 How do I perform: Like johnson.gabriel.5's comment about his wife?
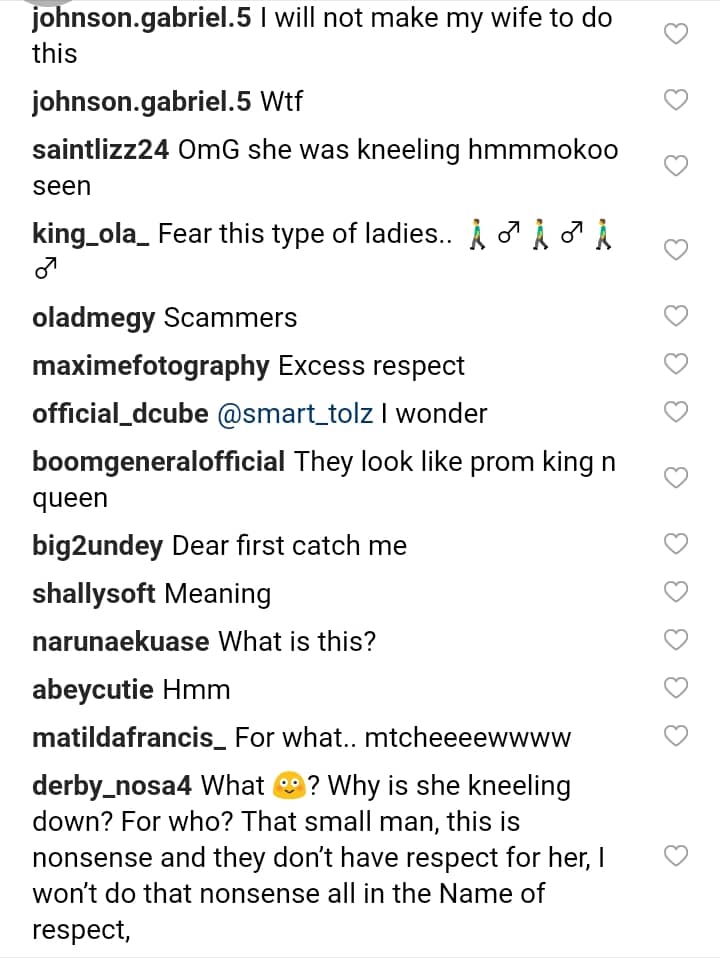(677, 35)
